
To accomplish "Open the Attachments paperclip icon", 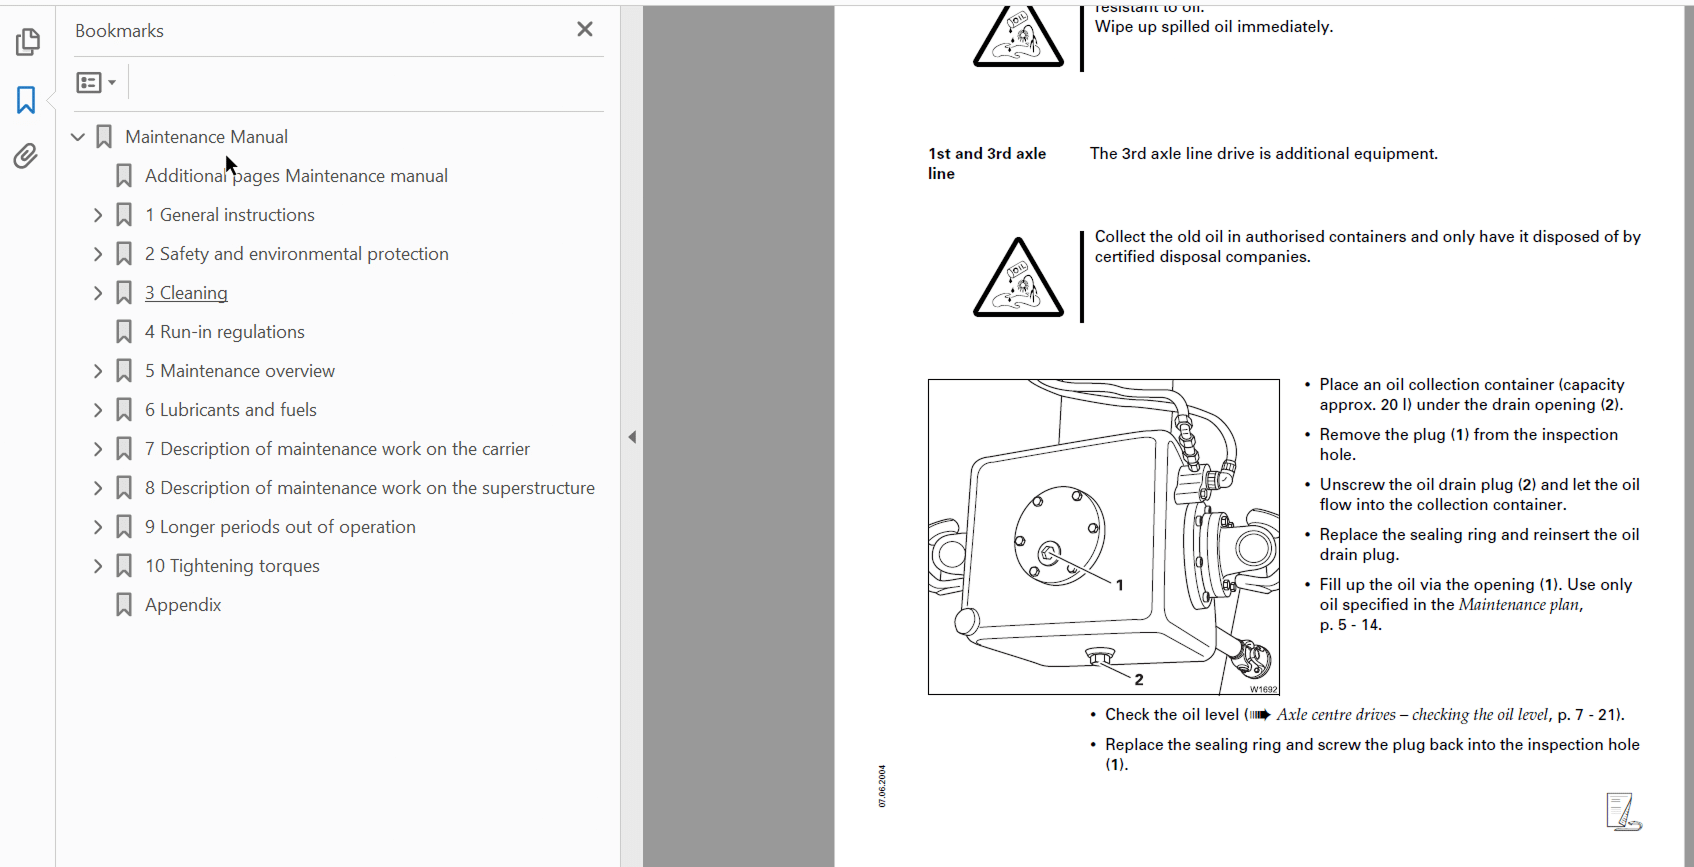I will point(26,156).
